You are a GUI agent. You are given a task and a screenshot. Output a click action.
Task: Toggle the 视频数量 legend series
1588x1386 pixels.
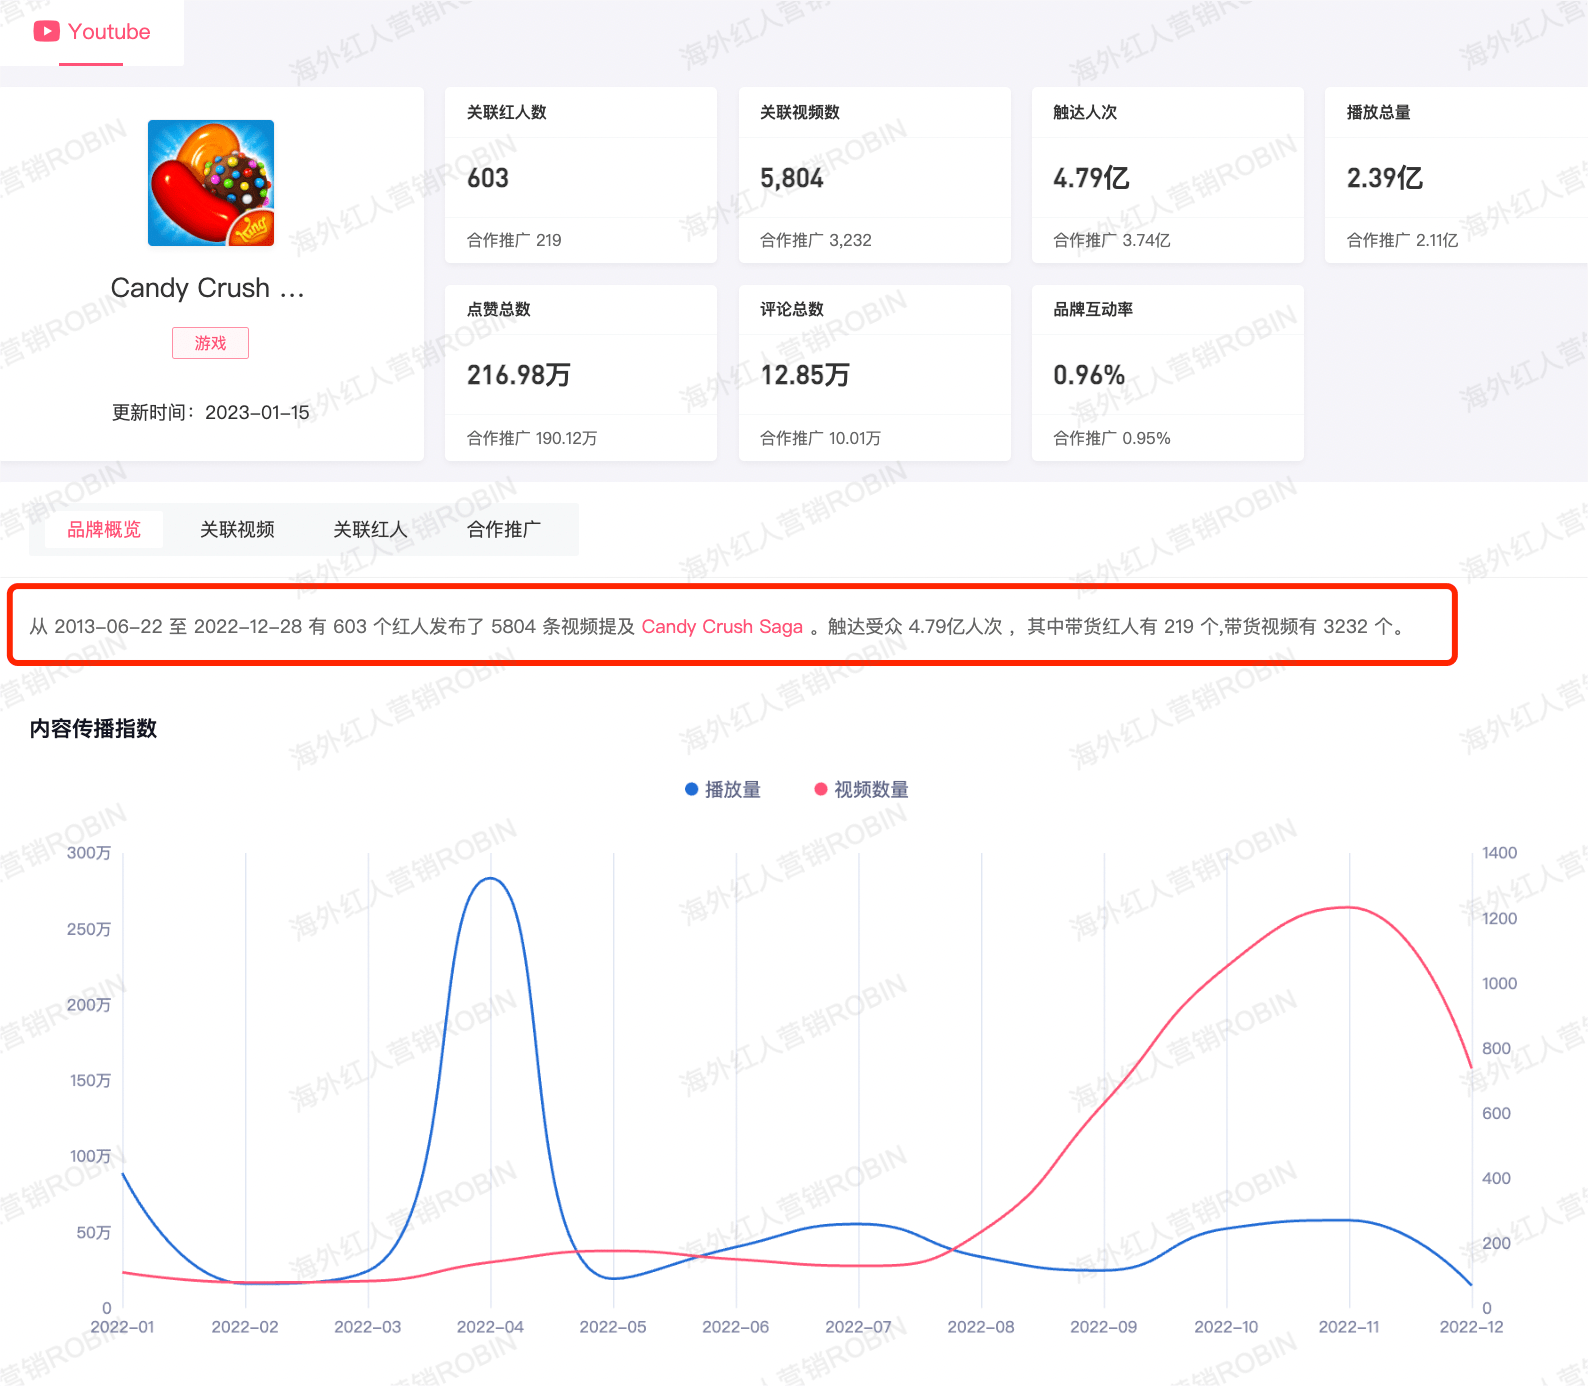[x=861, y=790]
